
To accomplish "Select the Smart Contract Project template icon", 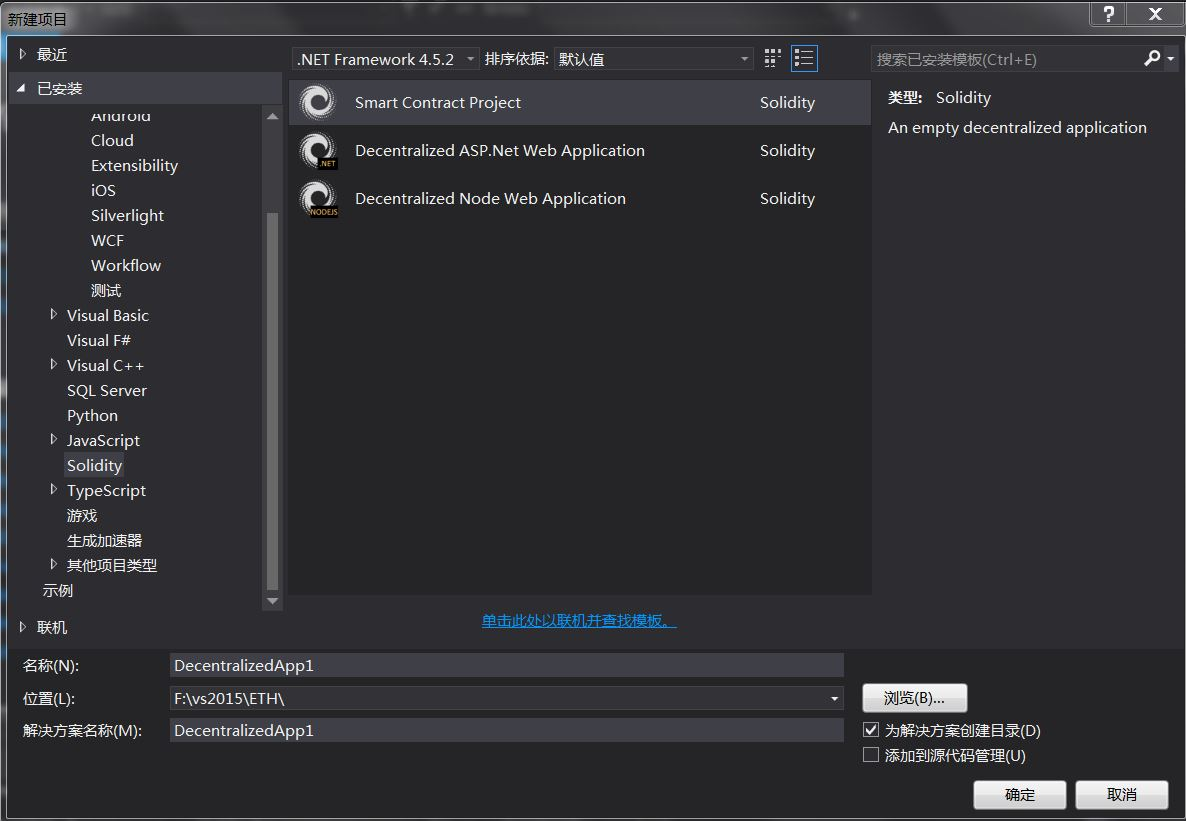I will coord(318,102).
